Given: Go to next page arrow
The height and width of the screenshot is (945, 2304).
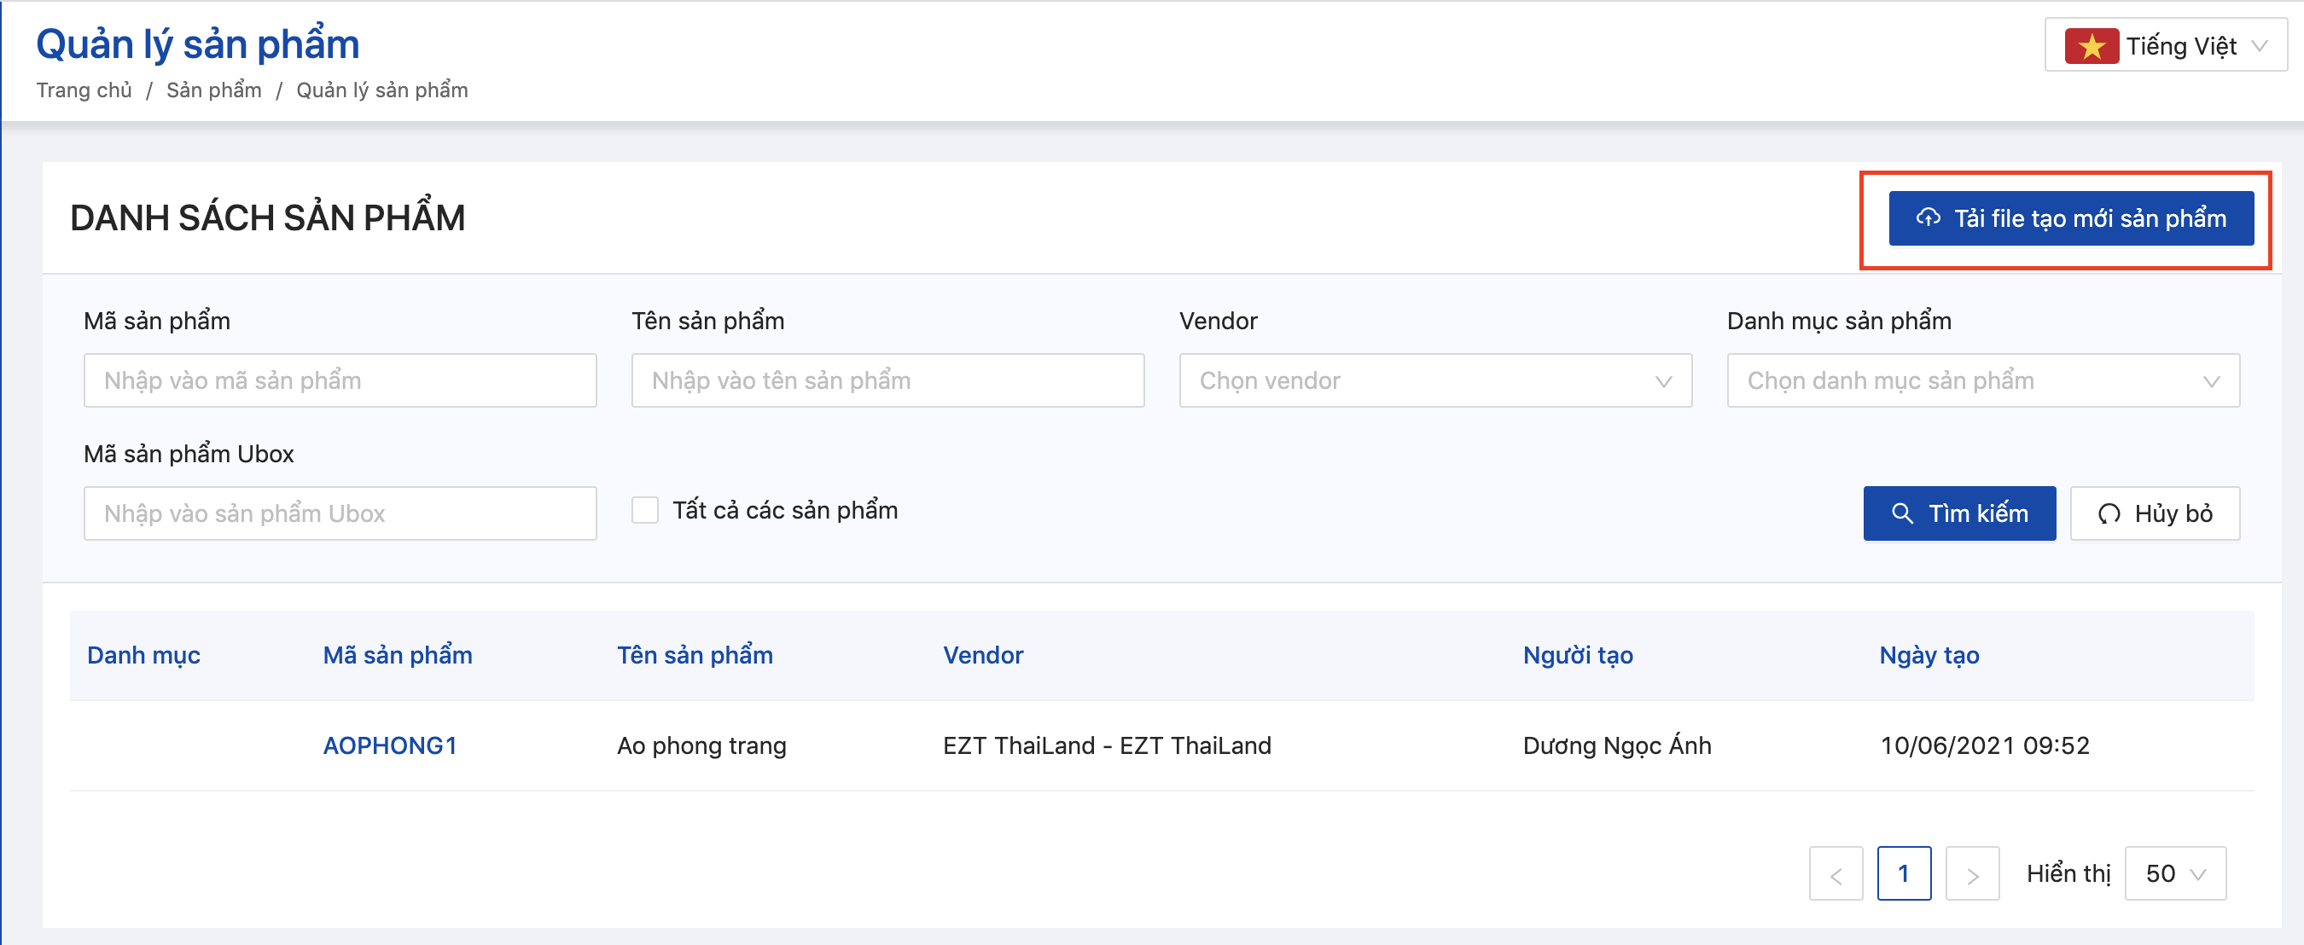Looking at the screenshot, I should click(x=1972, y=874).
